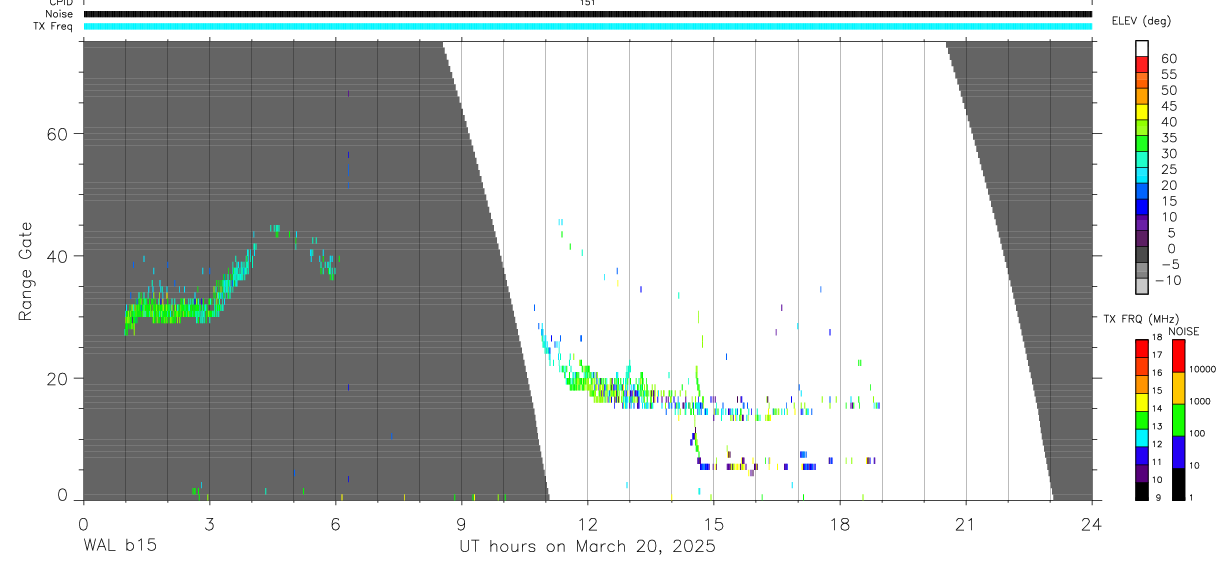Click the x-axis tick label '6'
Image resolution: width=1228 pixels, height=567 pixels.
click(335, 523)
